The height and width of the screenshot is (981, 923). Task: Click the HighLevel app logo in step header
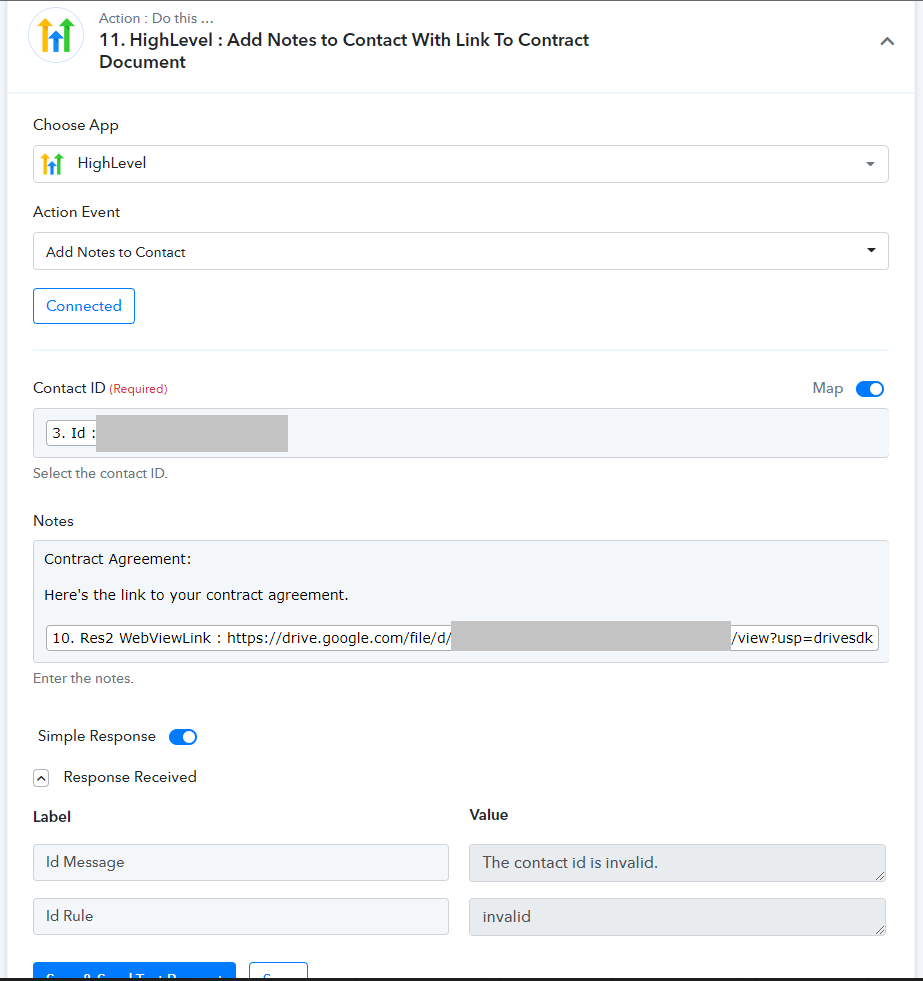[x=56, y=36]
